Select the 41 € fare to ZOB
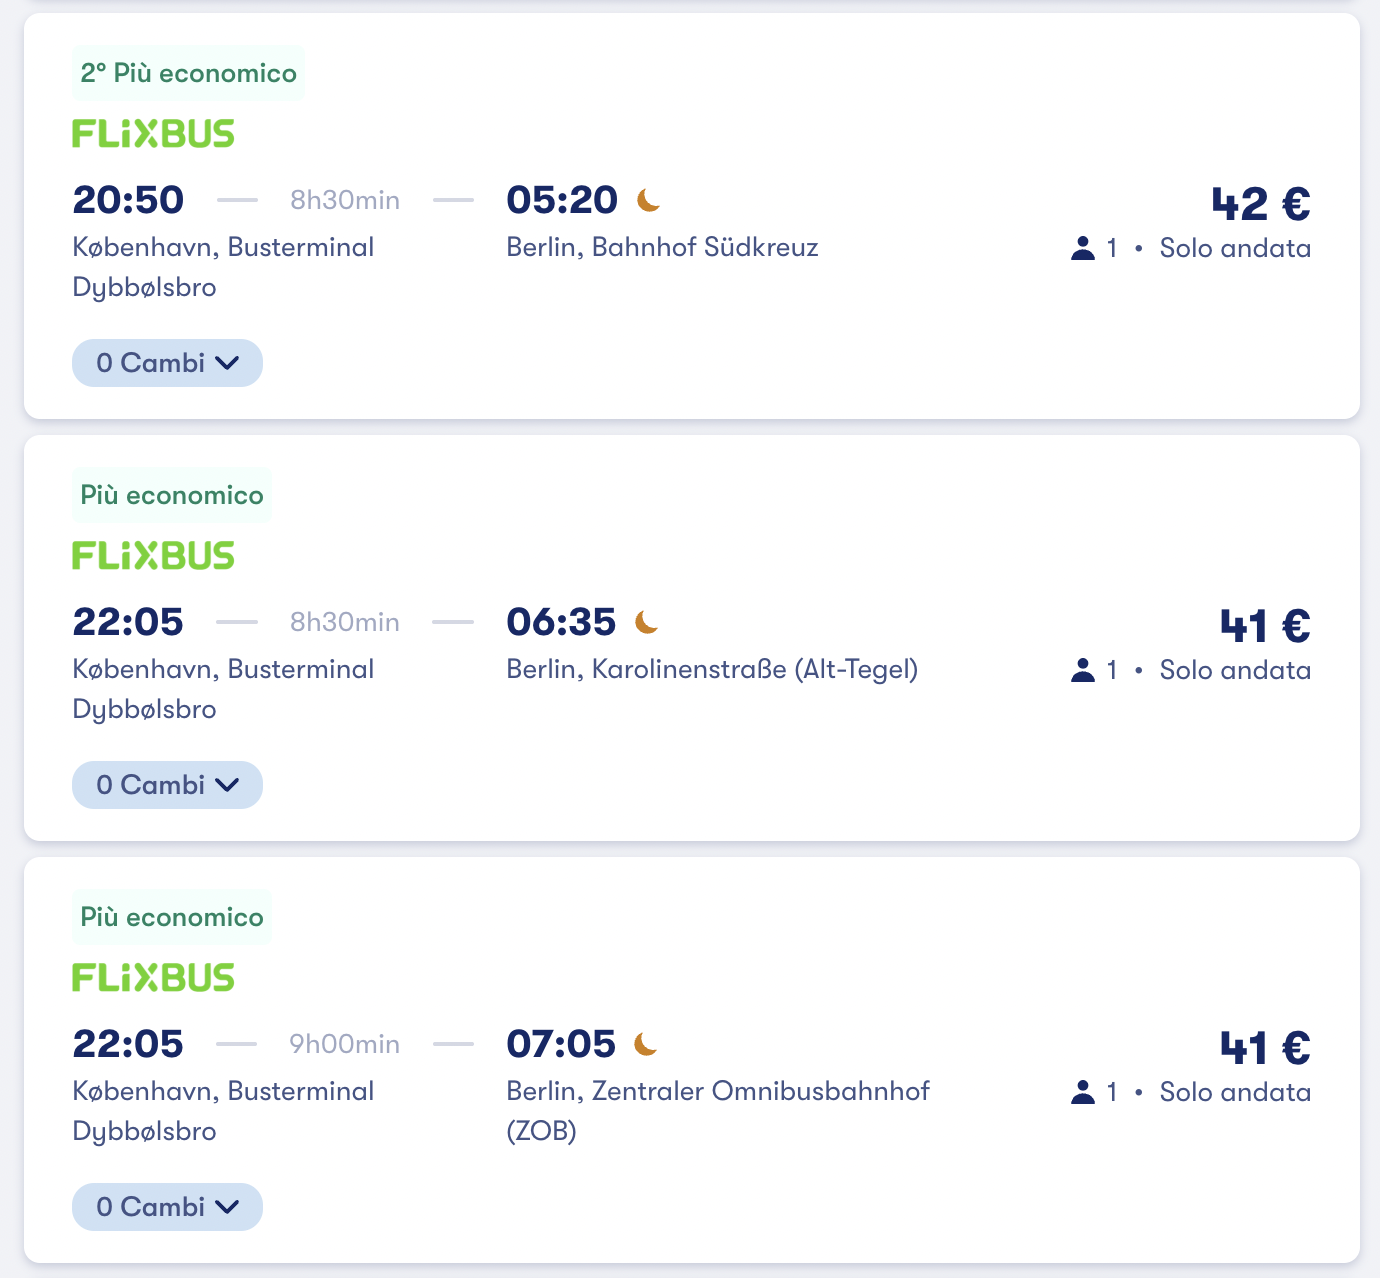This screenshot has width=1380, height=1278. [1264, 1048]
